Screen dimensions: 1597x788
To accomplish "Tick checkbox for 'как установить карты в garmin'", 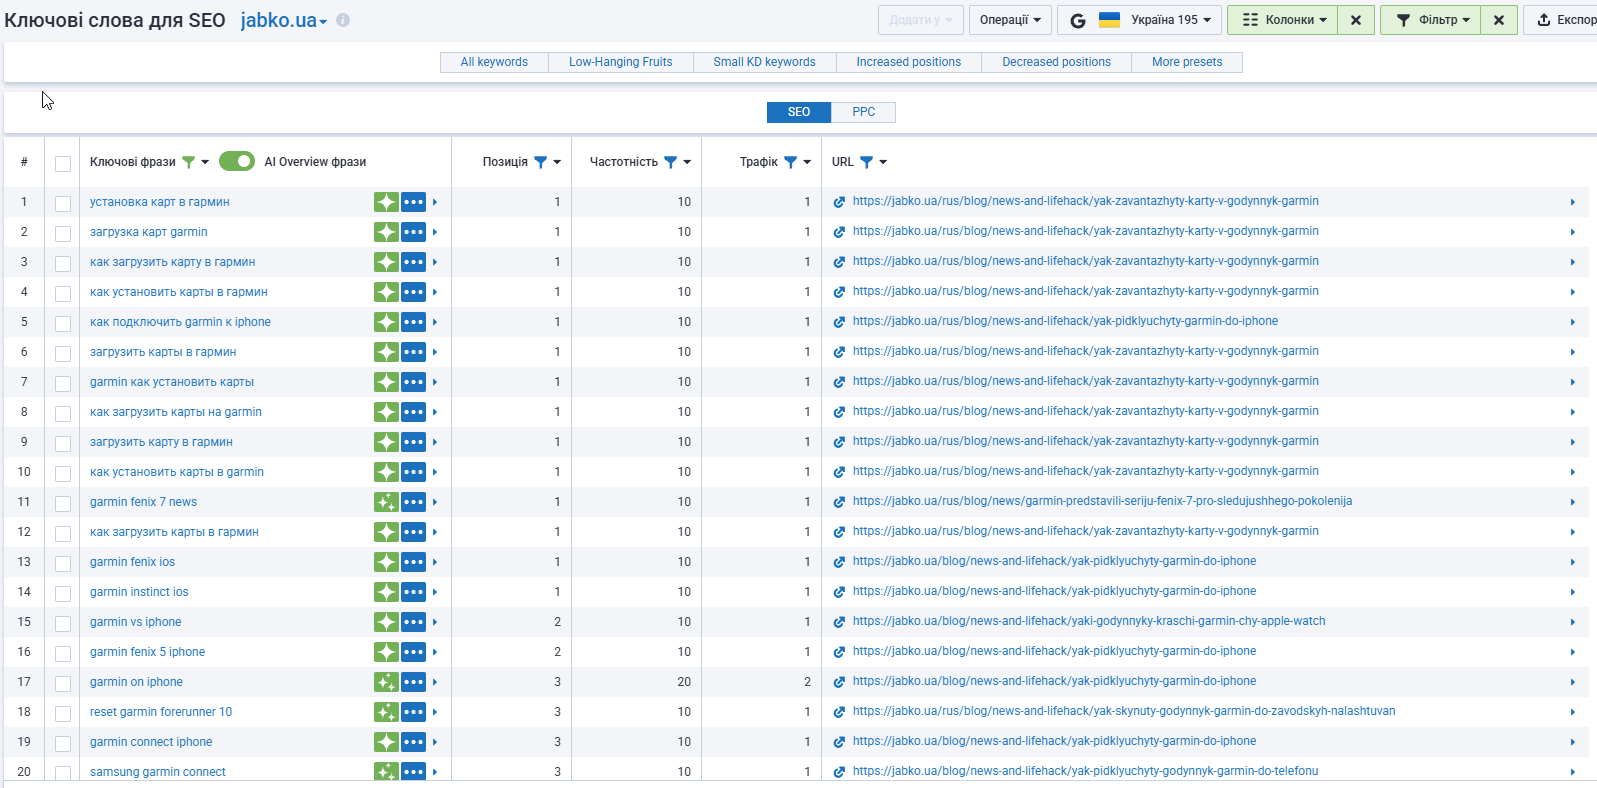I will pyautogui.click(x=63, y=474).
